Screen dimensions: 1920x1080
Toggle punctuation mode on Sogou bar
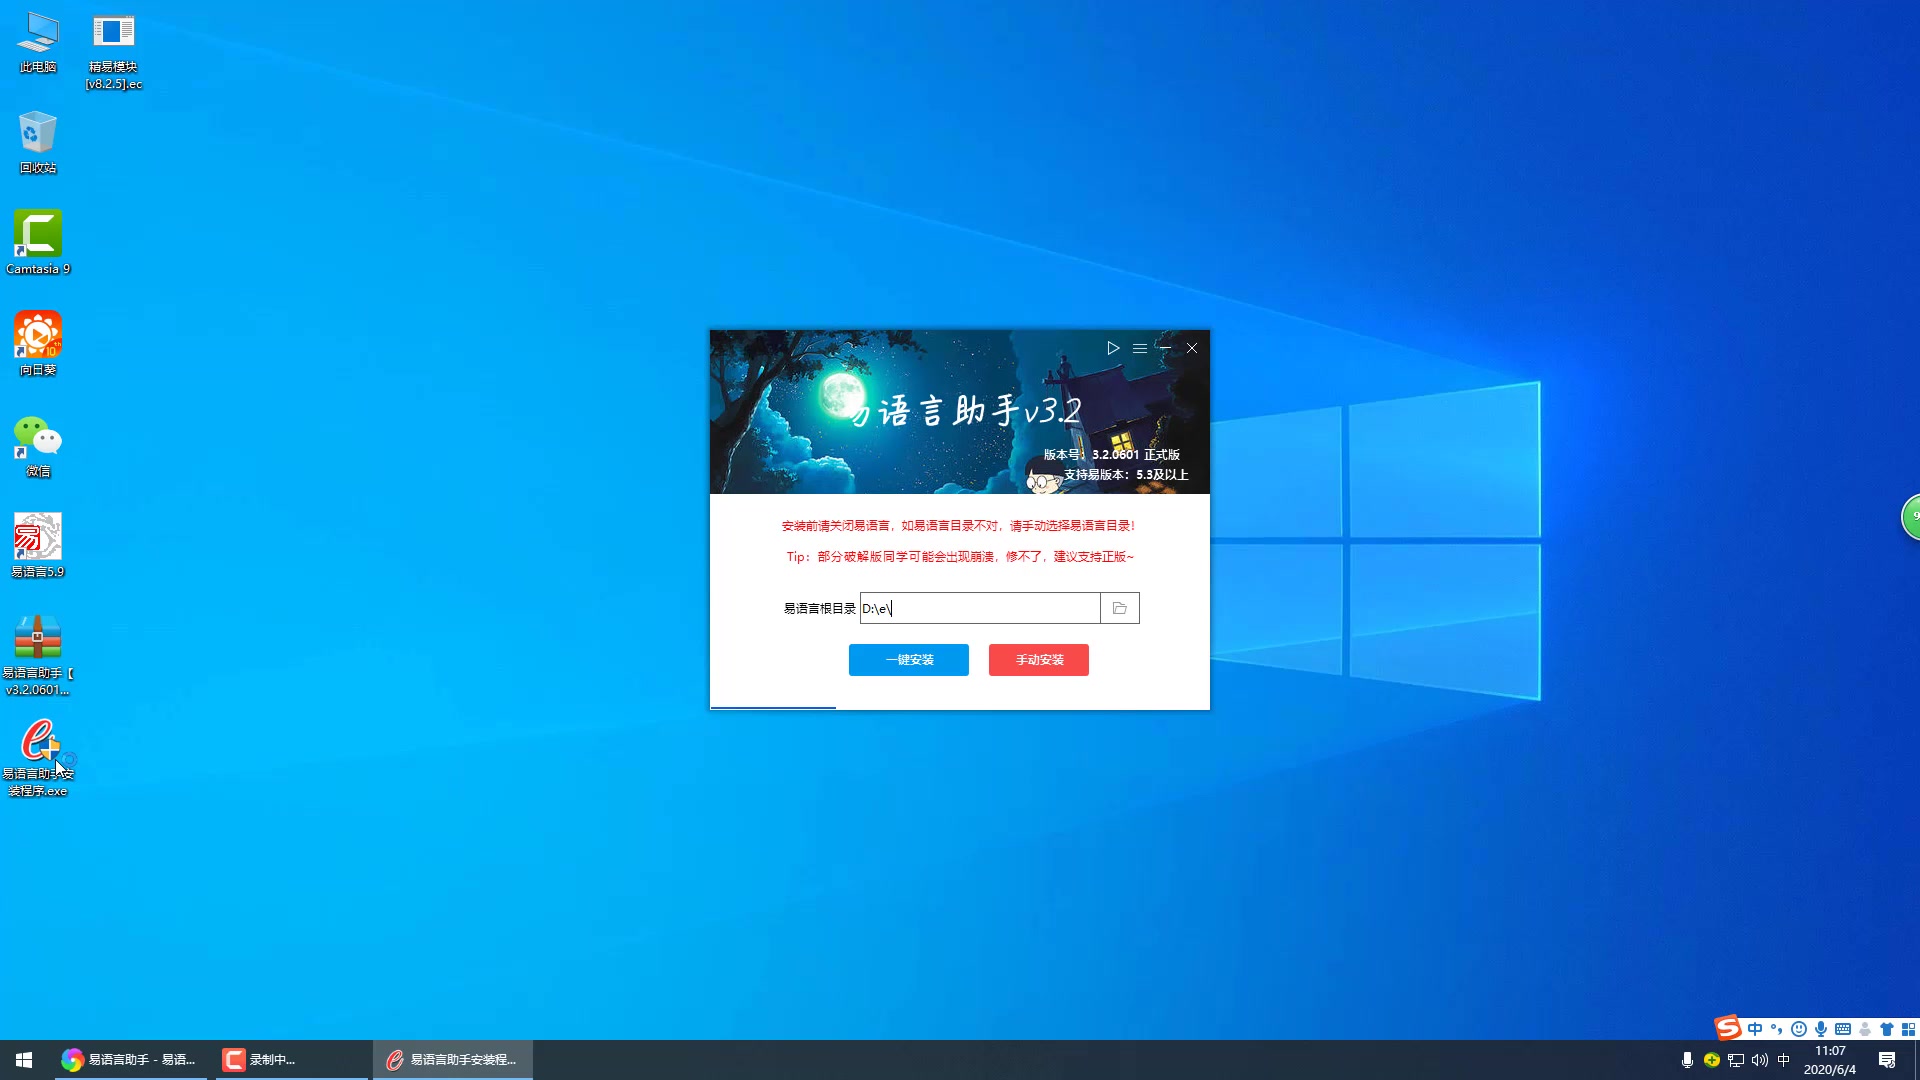tap(1777, 1029)
